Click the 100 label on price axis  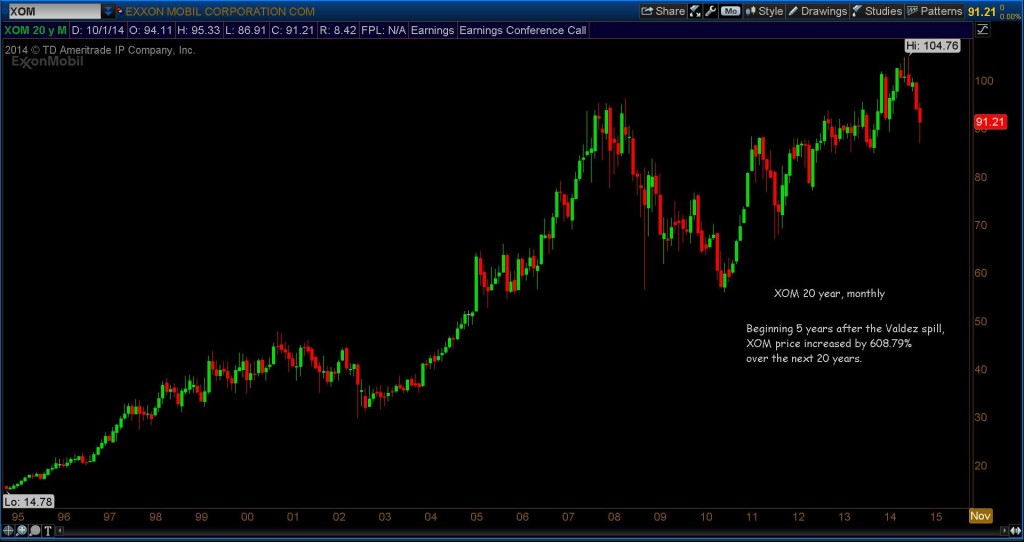(984, 81)
